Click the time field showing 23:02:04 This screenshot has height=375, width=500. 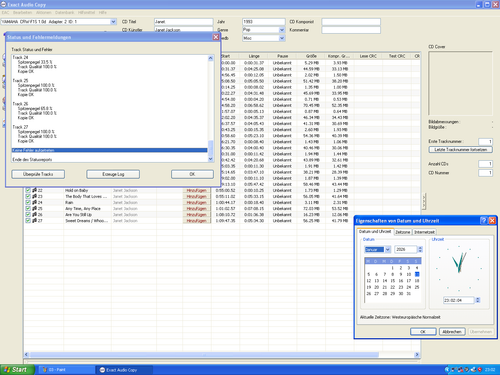point(459,300)
